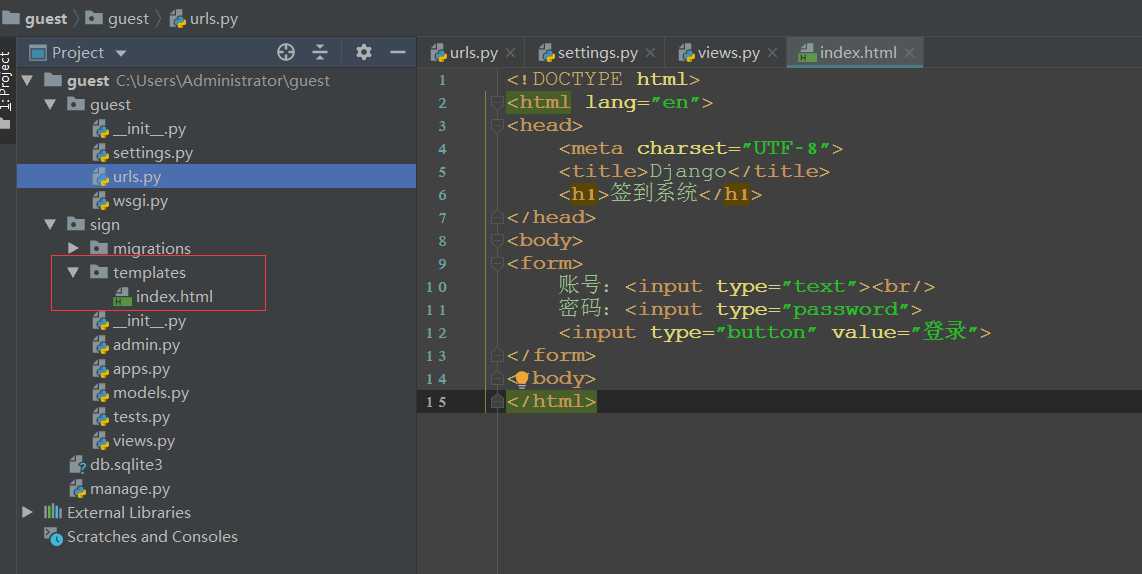This screenshot has height=574, width=1142.
Task: Fold the body block at line 8
Action: (497, 240)
